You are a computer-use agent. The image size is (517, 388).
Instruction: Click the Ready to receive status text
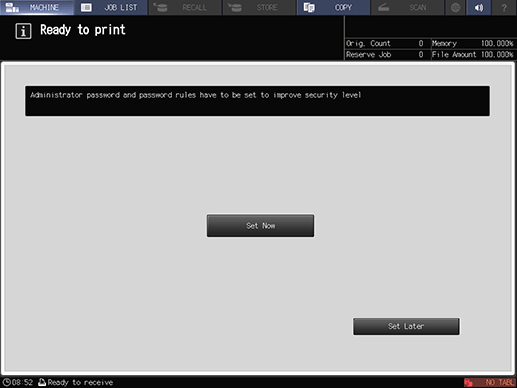[80, 382]
